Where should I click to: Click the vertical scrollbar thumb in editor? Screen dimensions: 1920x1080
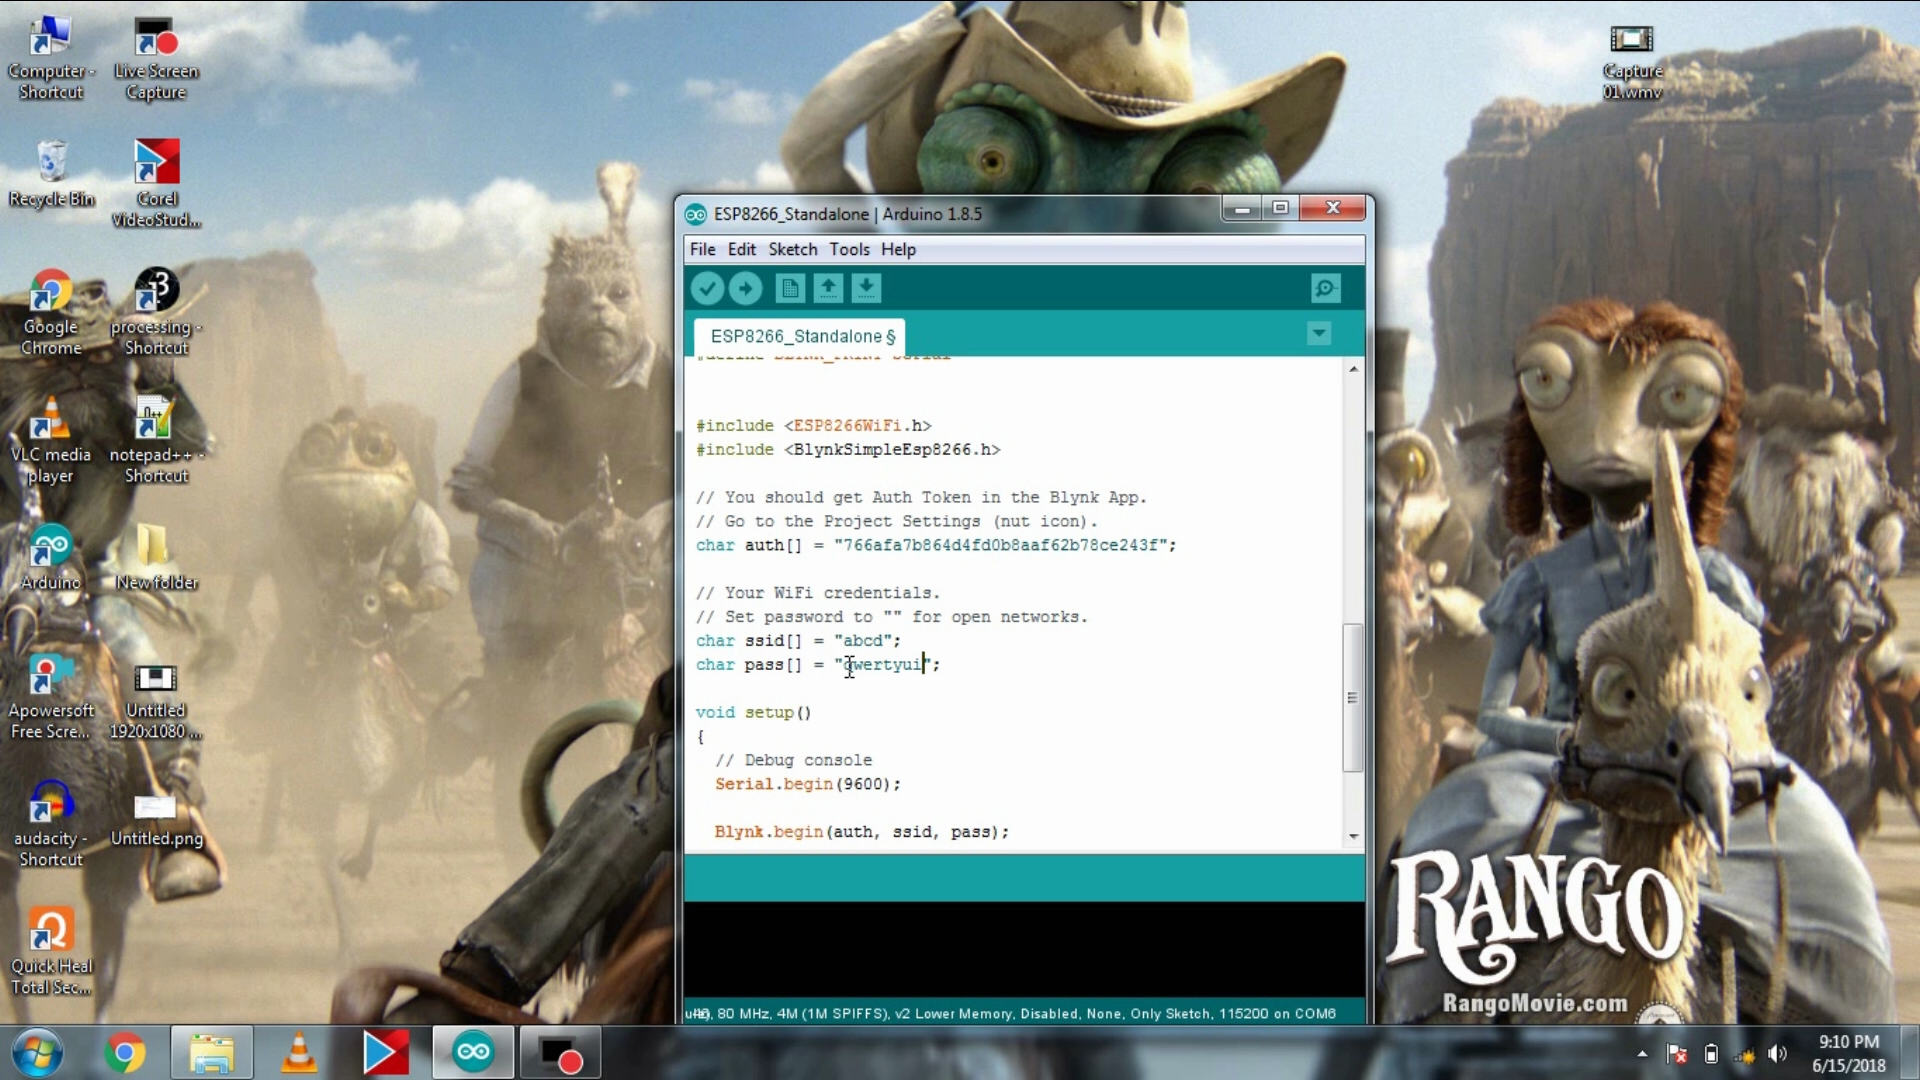pos(1353,697)
